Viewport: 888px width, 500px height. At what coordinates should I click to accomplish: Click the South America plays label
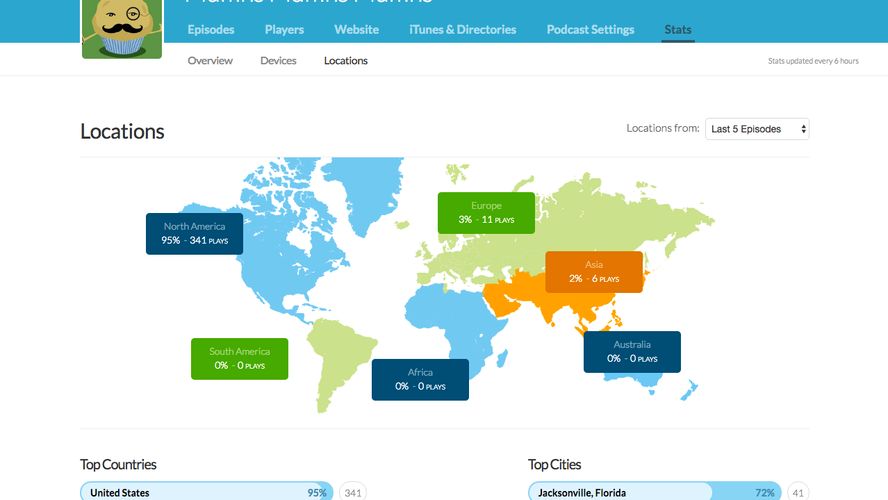point(239,358)
